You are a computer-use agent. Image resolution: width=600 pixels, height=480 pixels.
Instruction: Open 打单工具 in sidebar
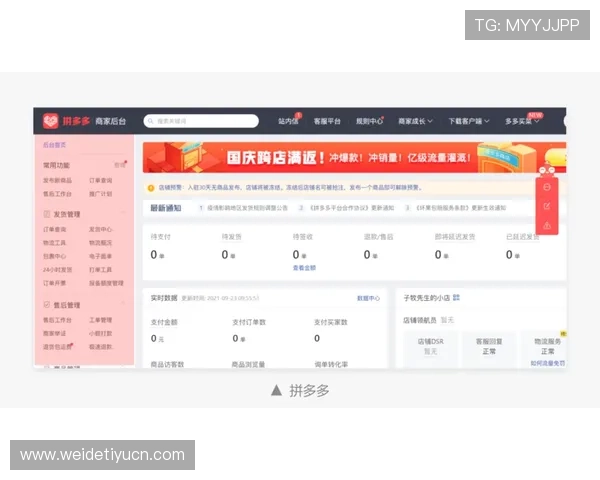[101, 269]
